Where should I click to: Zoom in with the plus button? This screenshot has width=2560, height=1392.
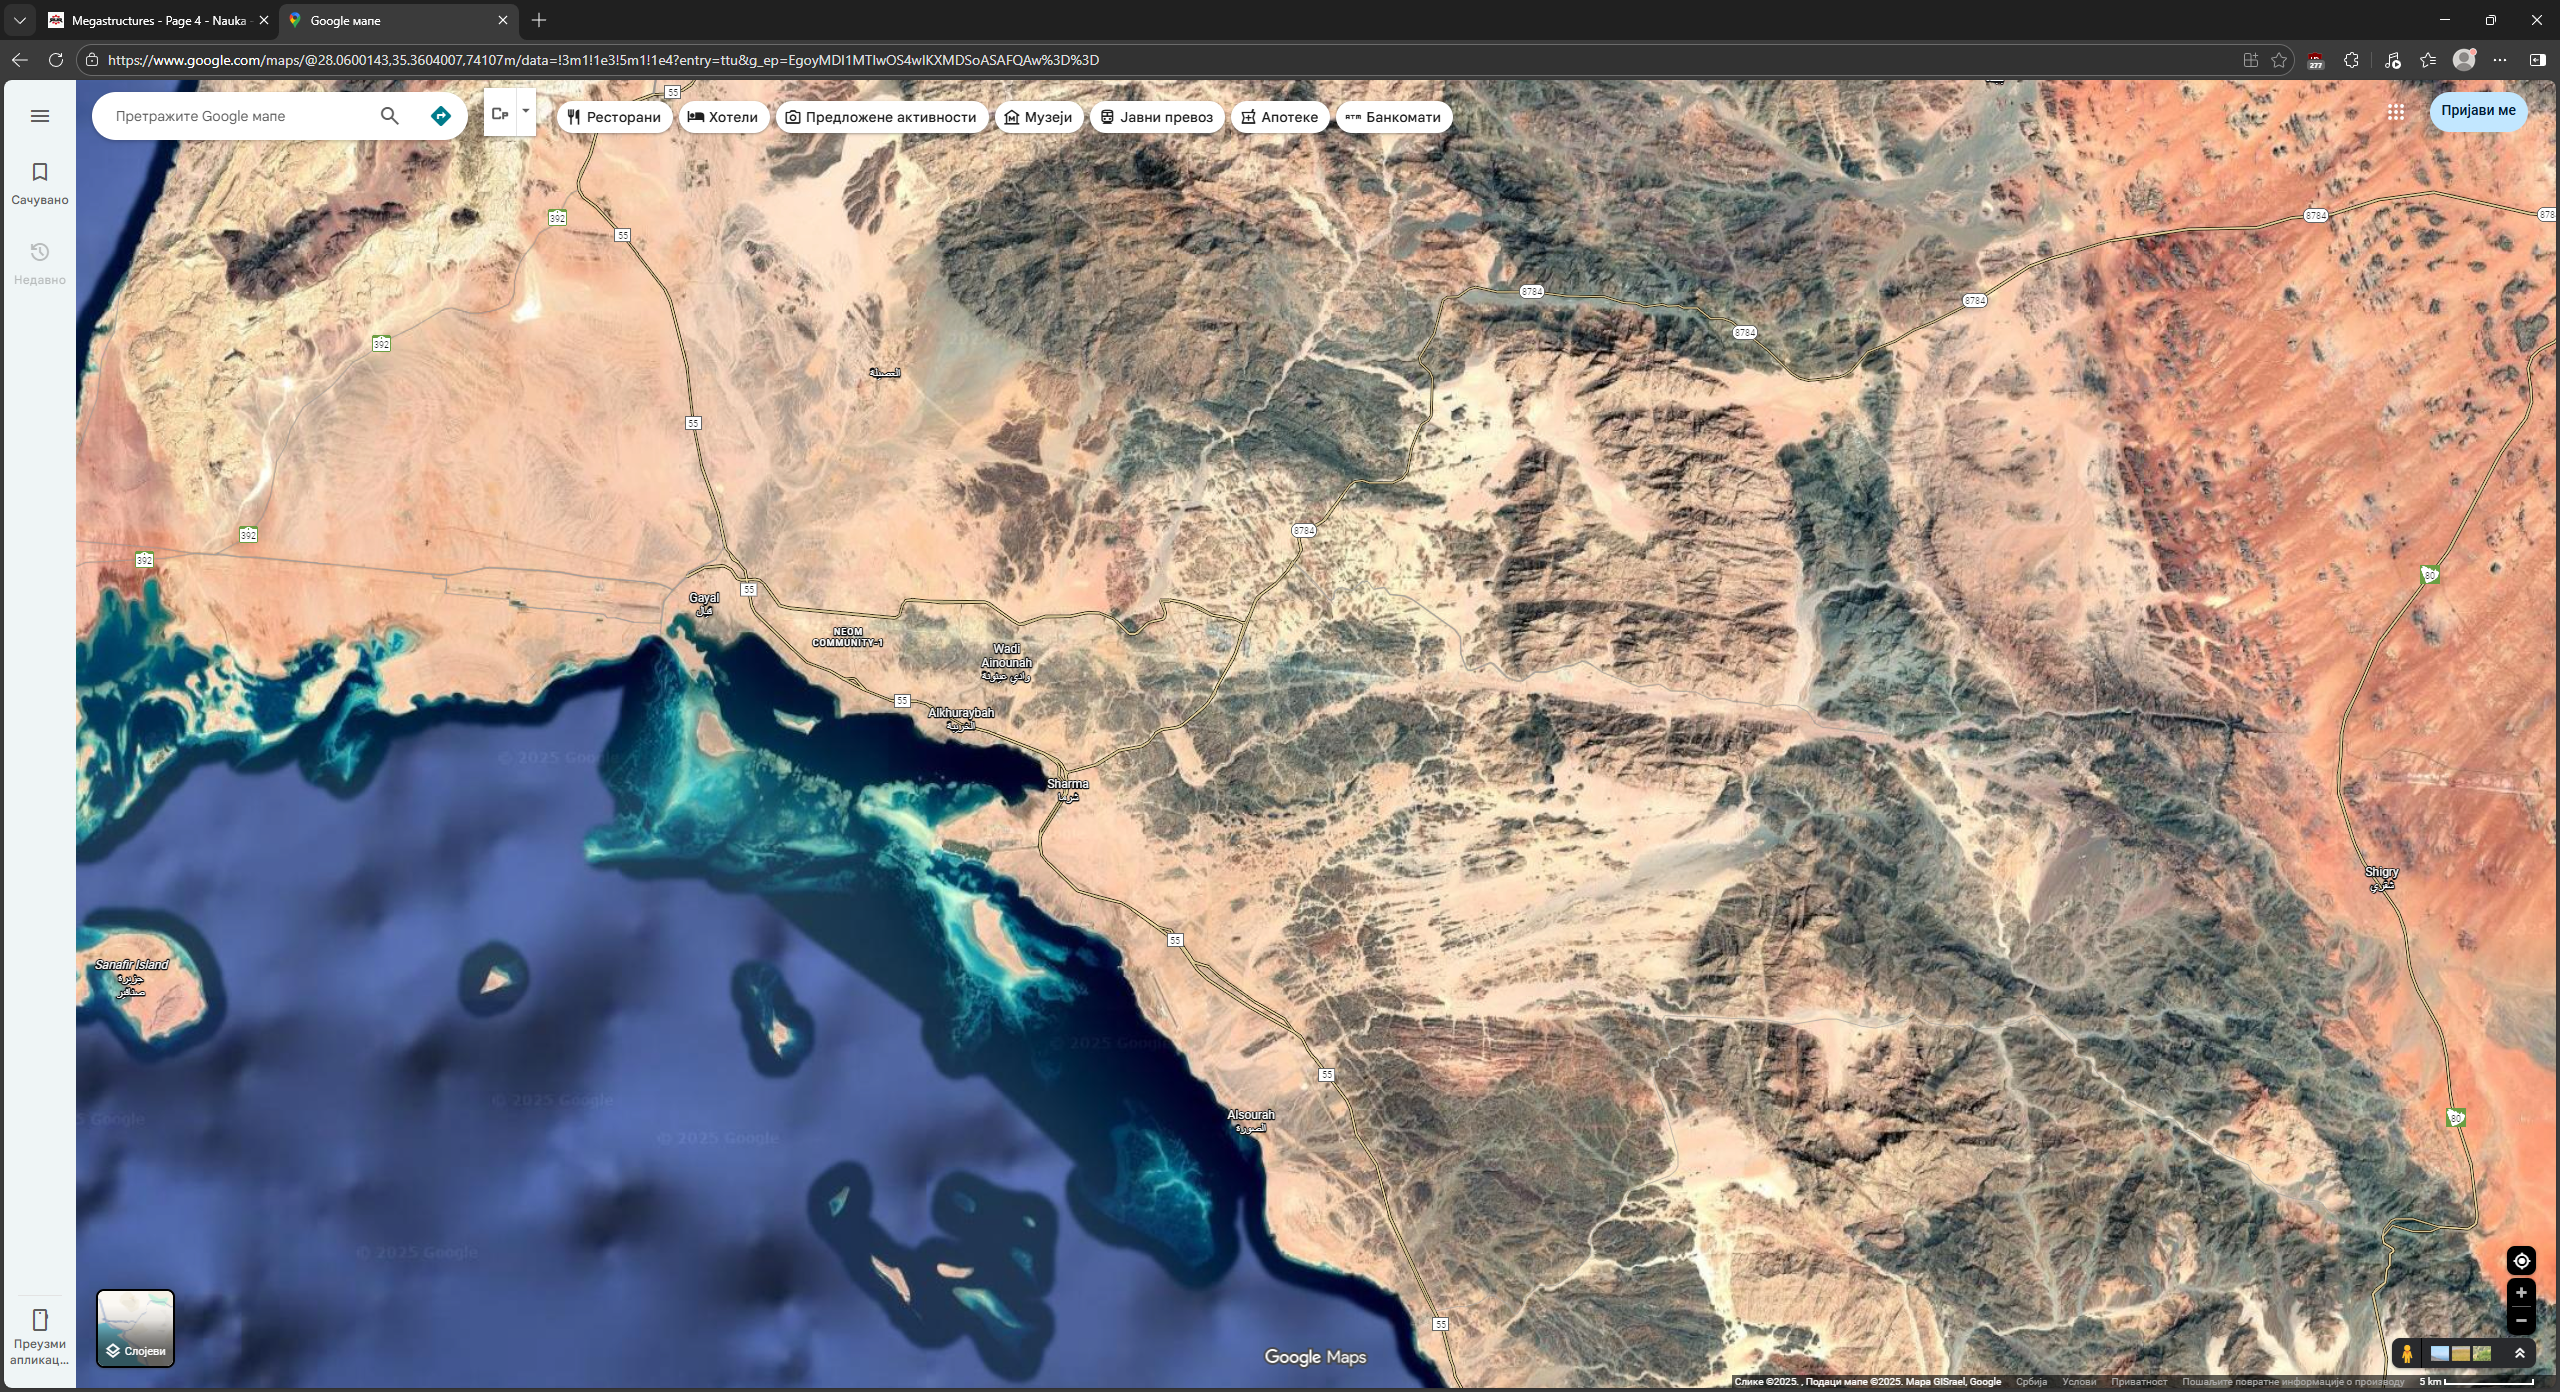point(2521,1293)
